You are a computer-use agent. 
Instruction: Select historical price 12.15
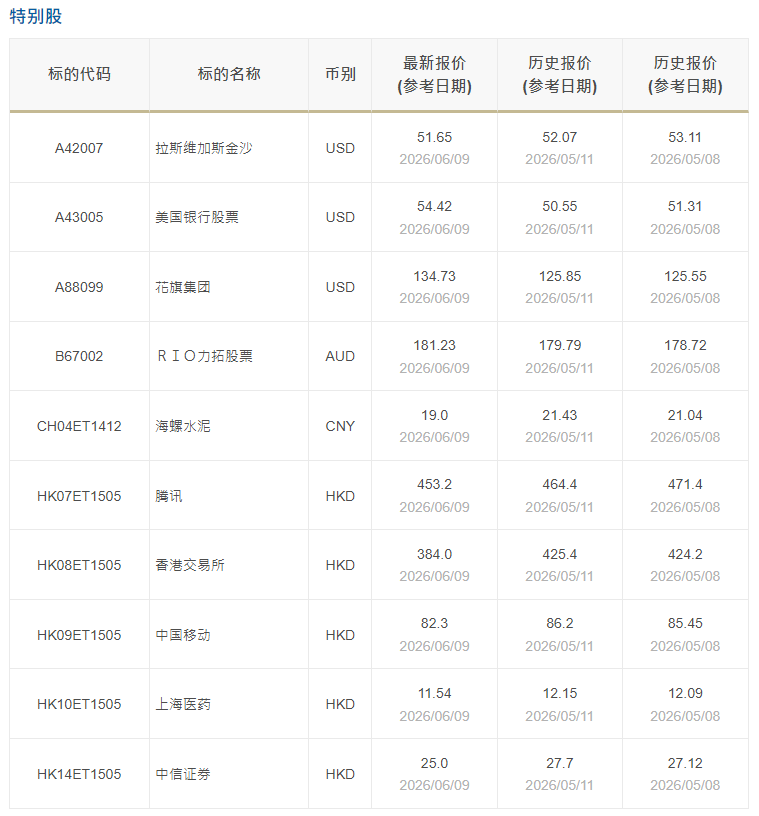click(560, 693)
